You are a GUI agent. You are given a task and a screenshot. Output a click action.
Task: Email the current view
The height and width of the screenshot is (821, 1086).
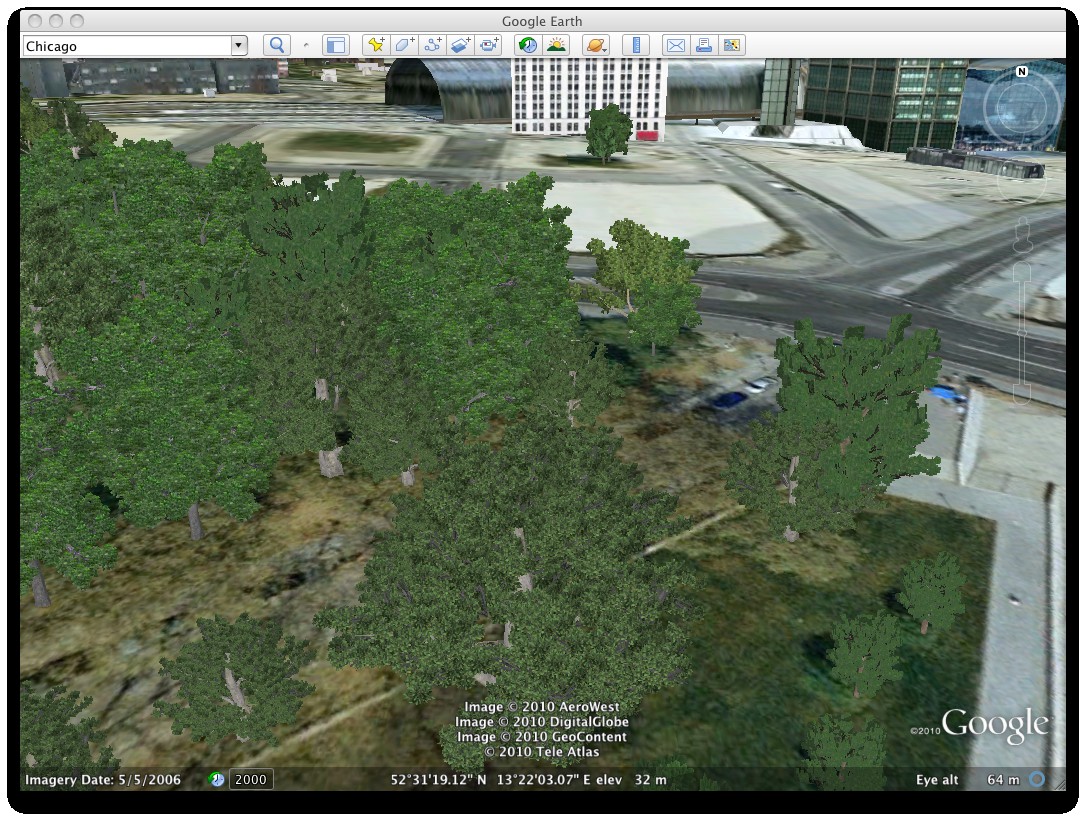point(676,45)
